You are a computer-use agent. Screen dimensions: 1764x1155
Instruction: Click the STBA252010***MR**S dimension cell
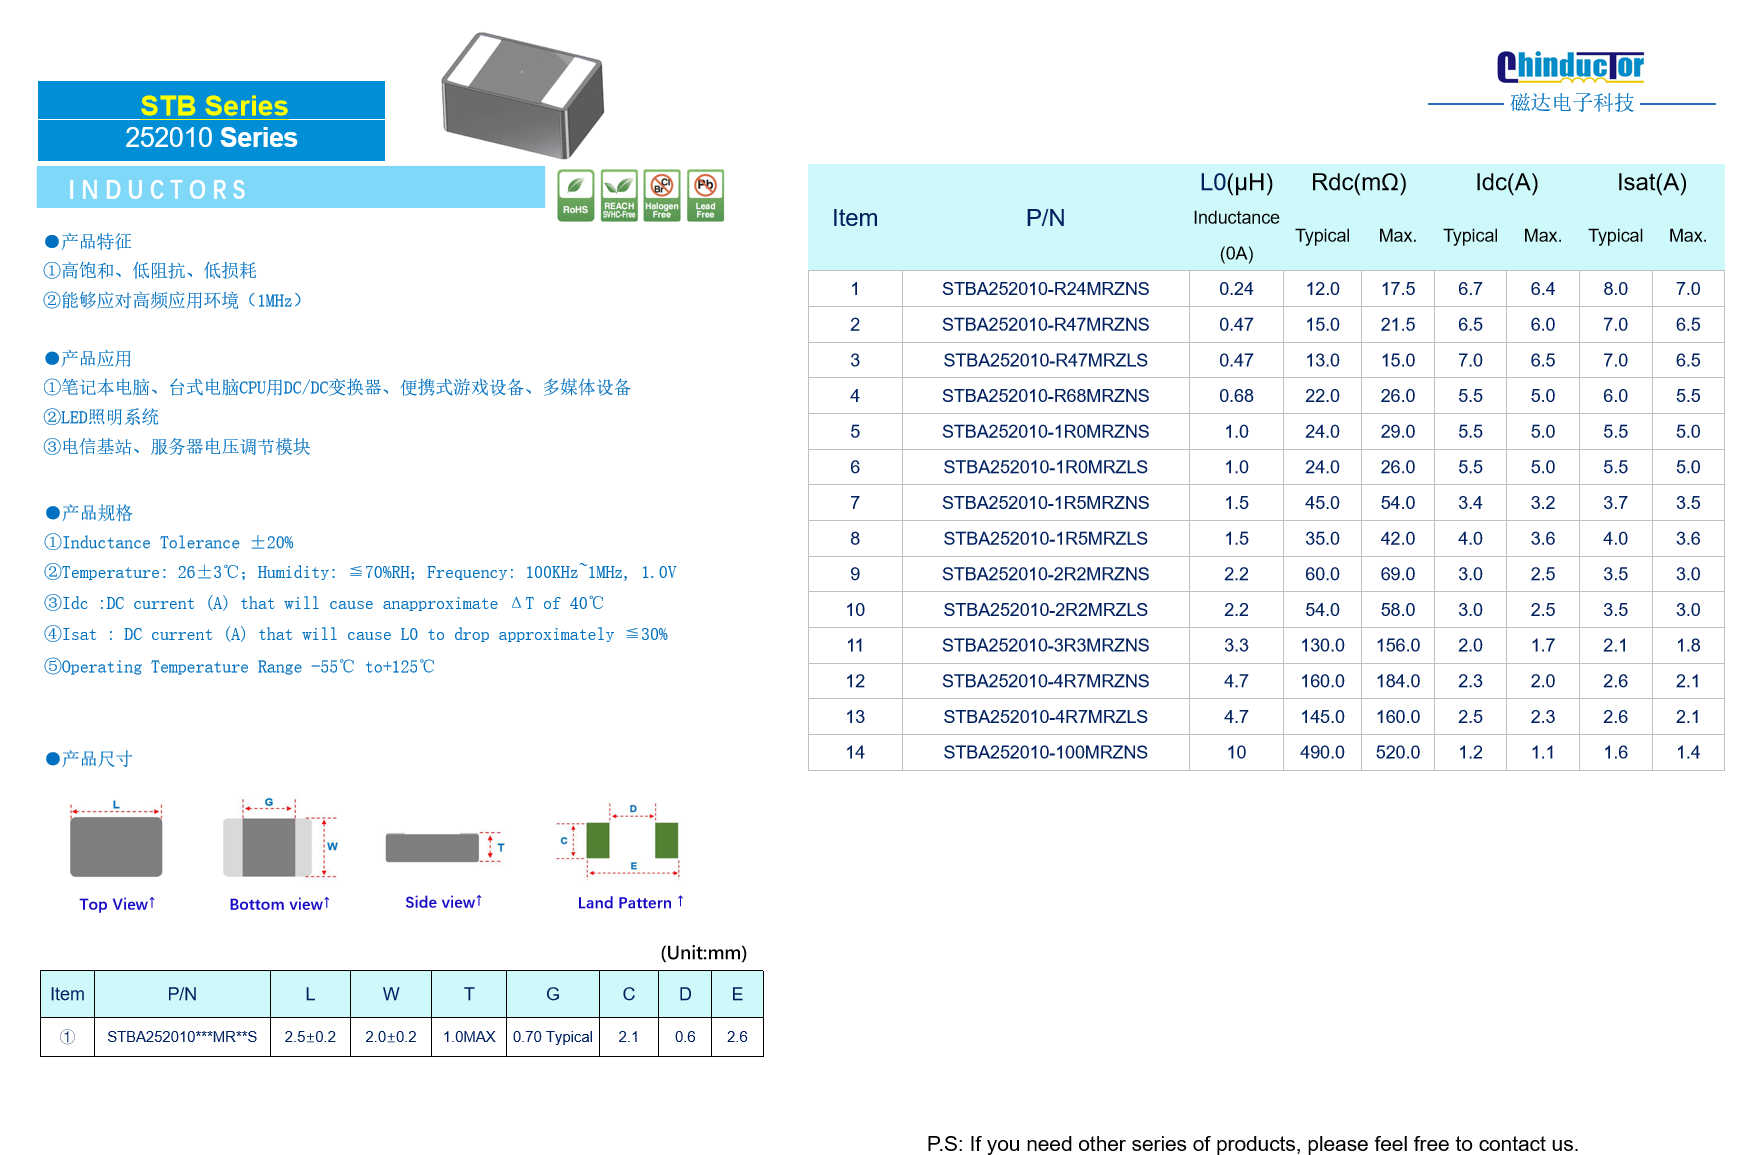(x=182, y=1037)
